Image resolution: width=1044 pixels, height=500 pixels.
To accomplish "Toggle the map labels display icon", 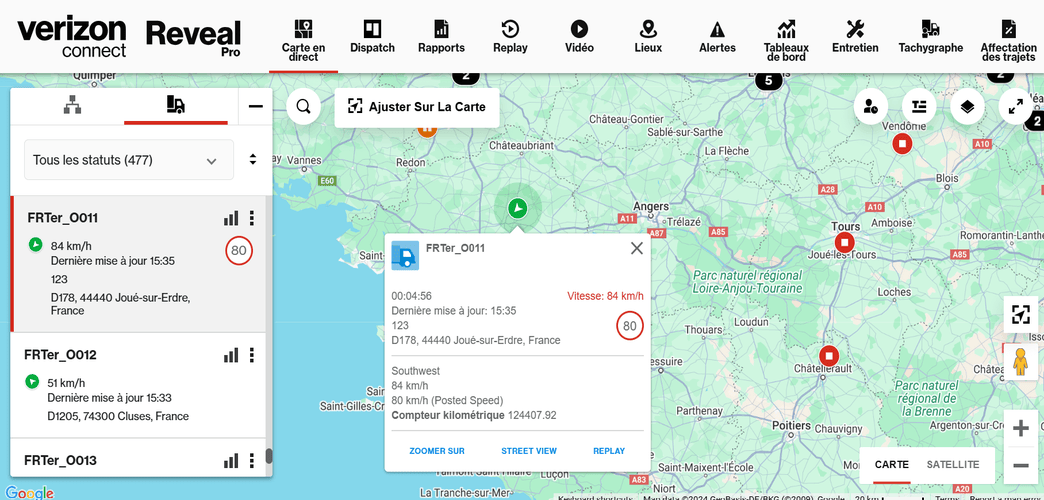I will pos(919,107).
